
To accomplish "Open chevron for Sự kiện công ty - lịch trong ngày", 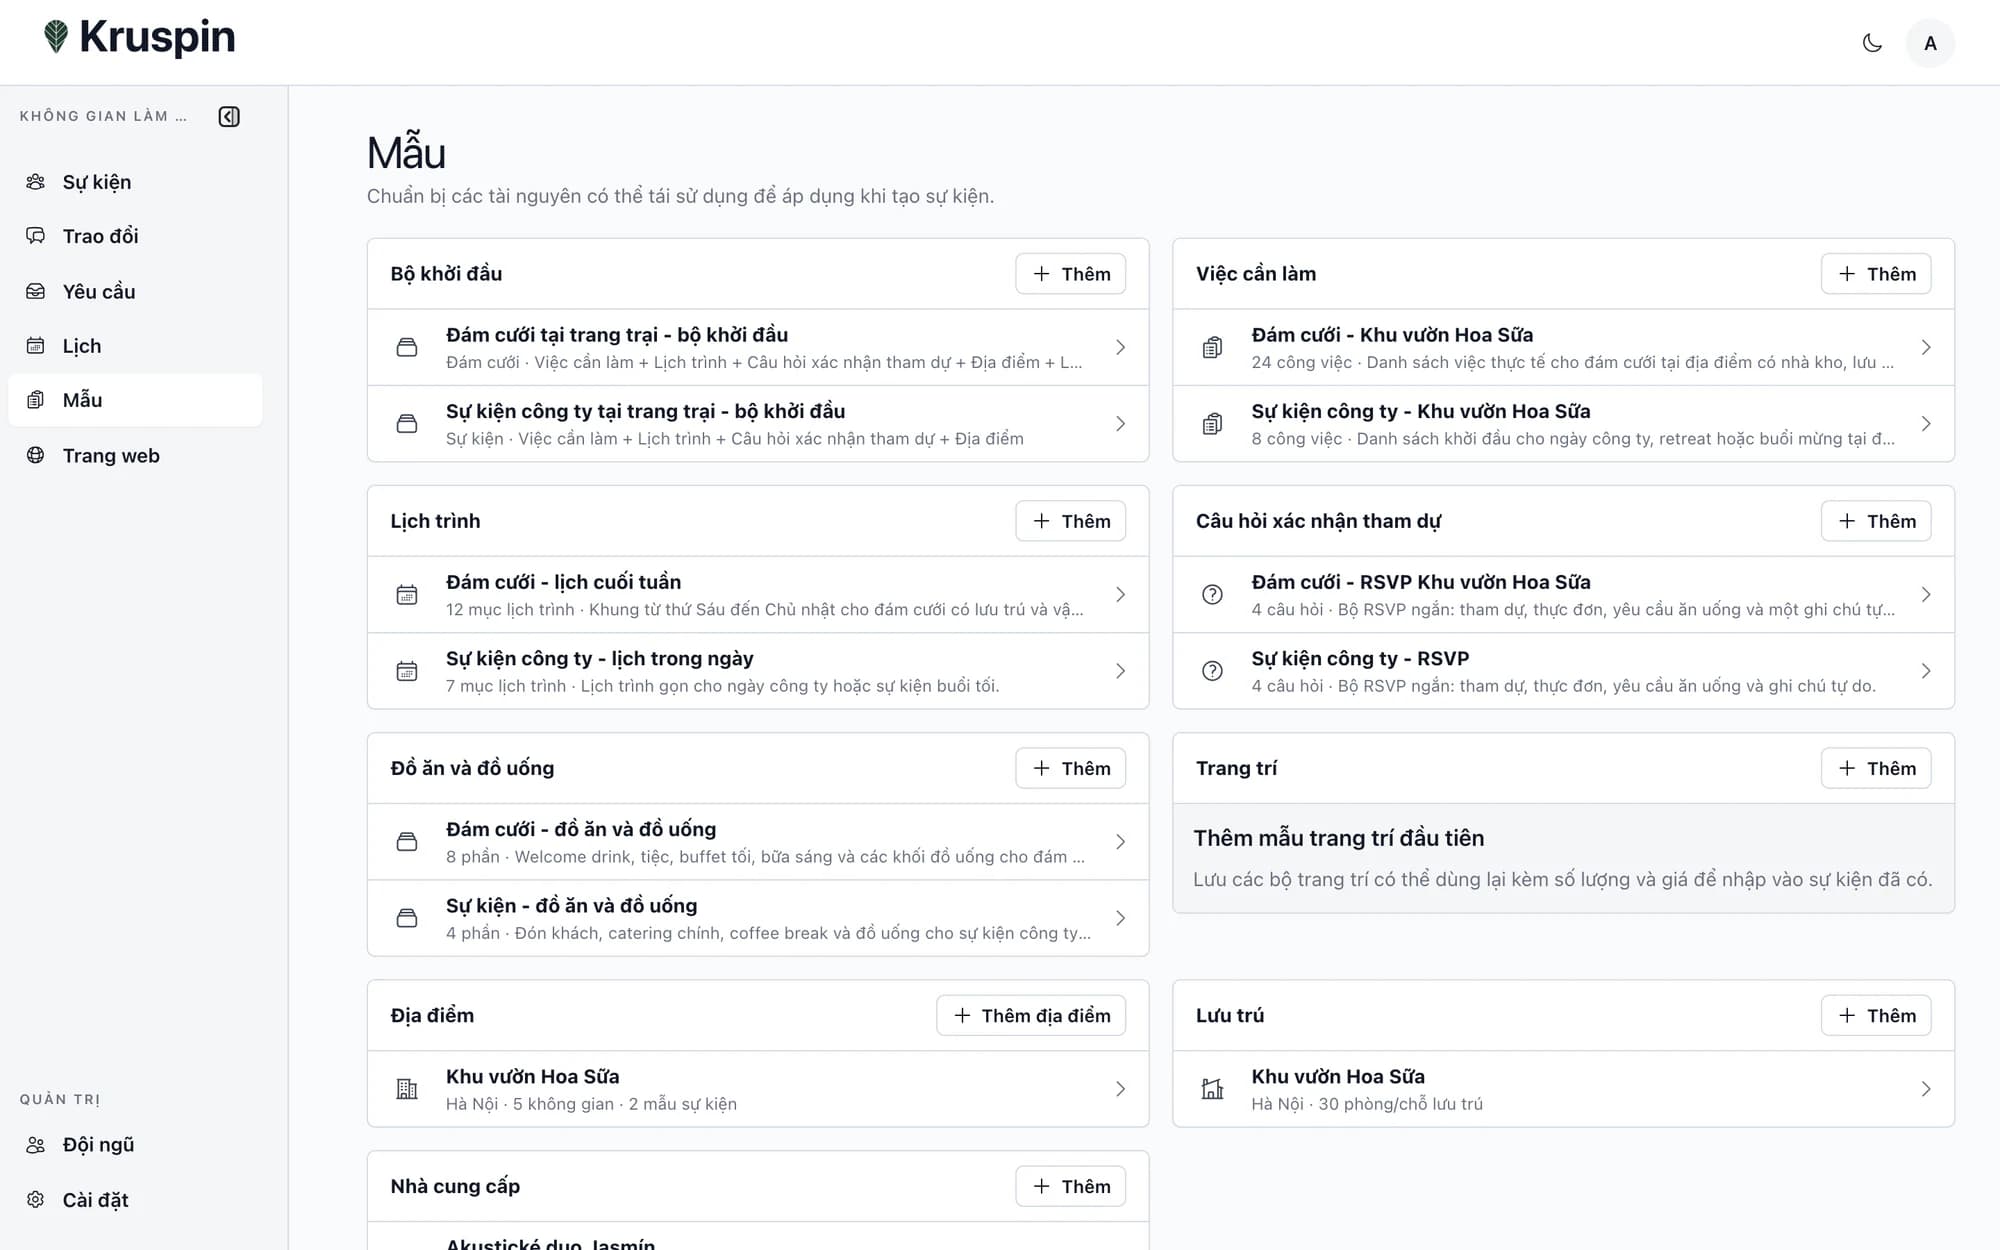I will click(x=1120, y=671).
